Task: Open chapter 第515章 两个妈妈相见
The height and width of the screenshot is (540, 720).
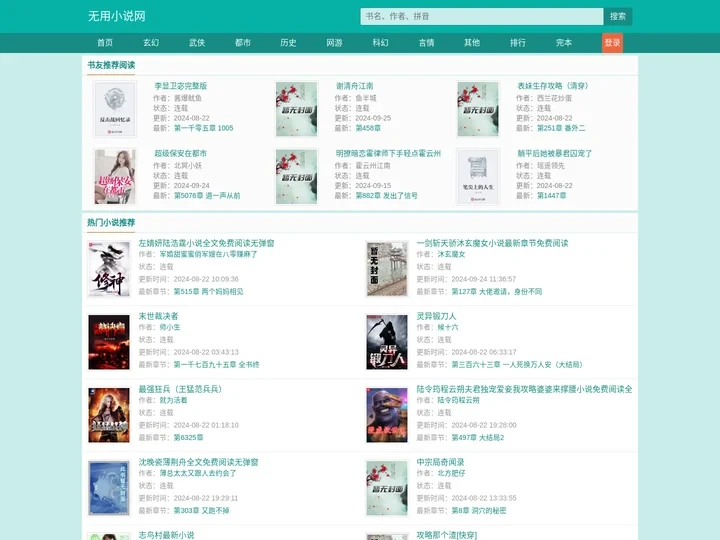Action: [x=208, y=292]
